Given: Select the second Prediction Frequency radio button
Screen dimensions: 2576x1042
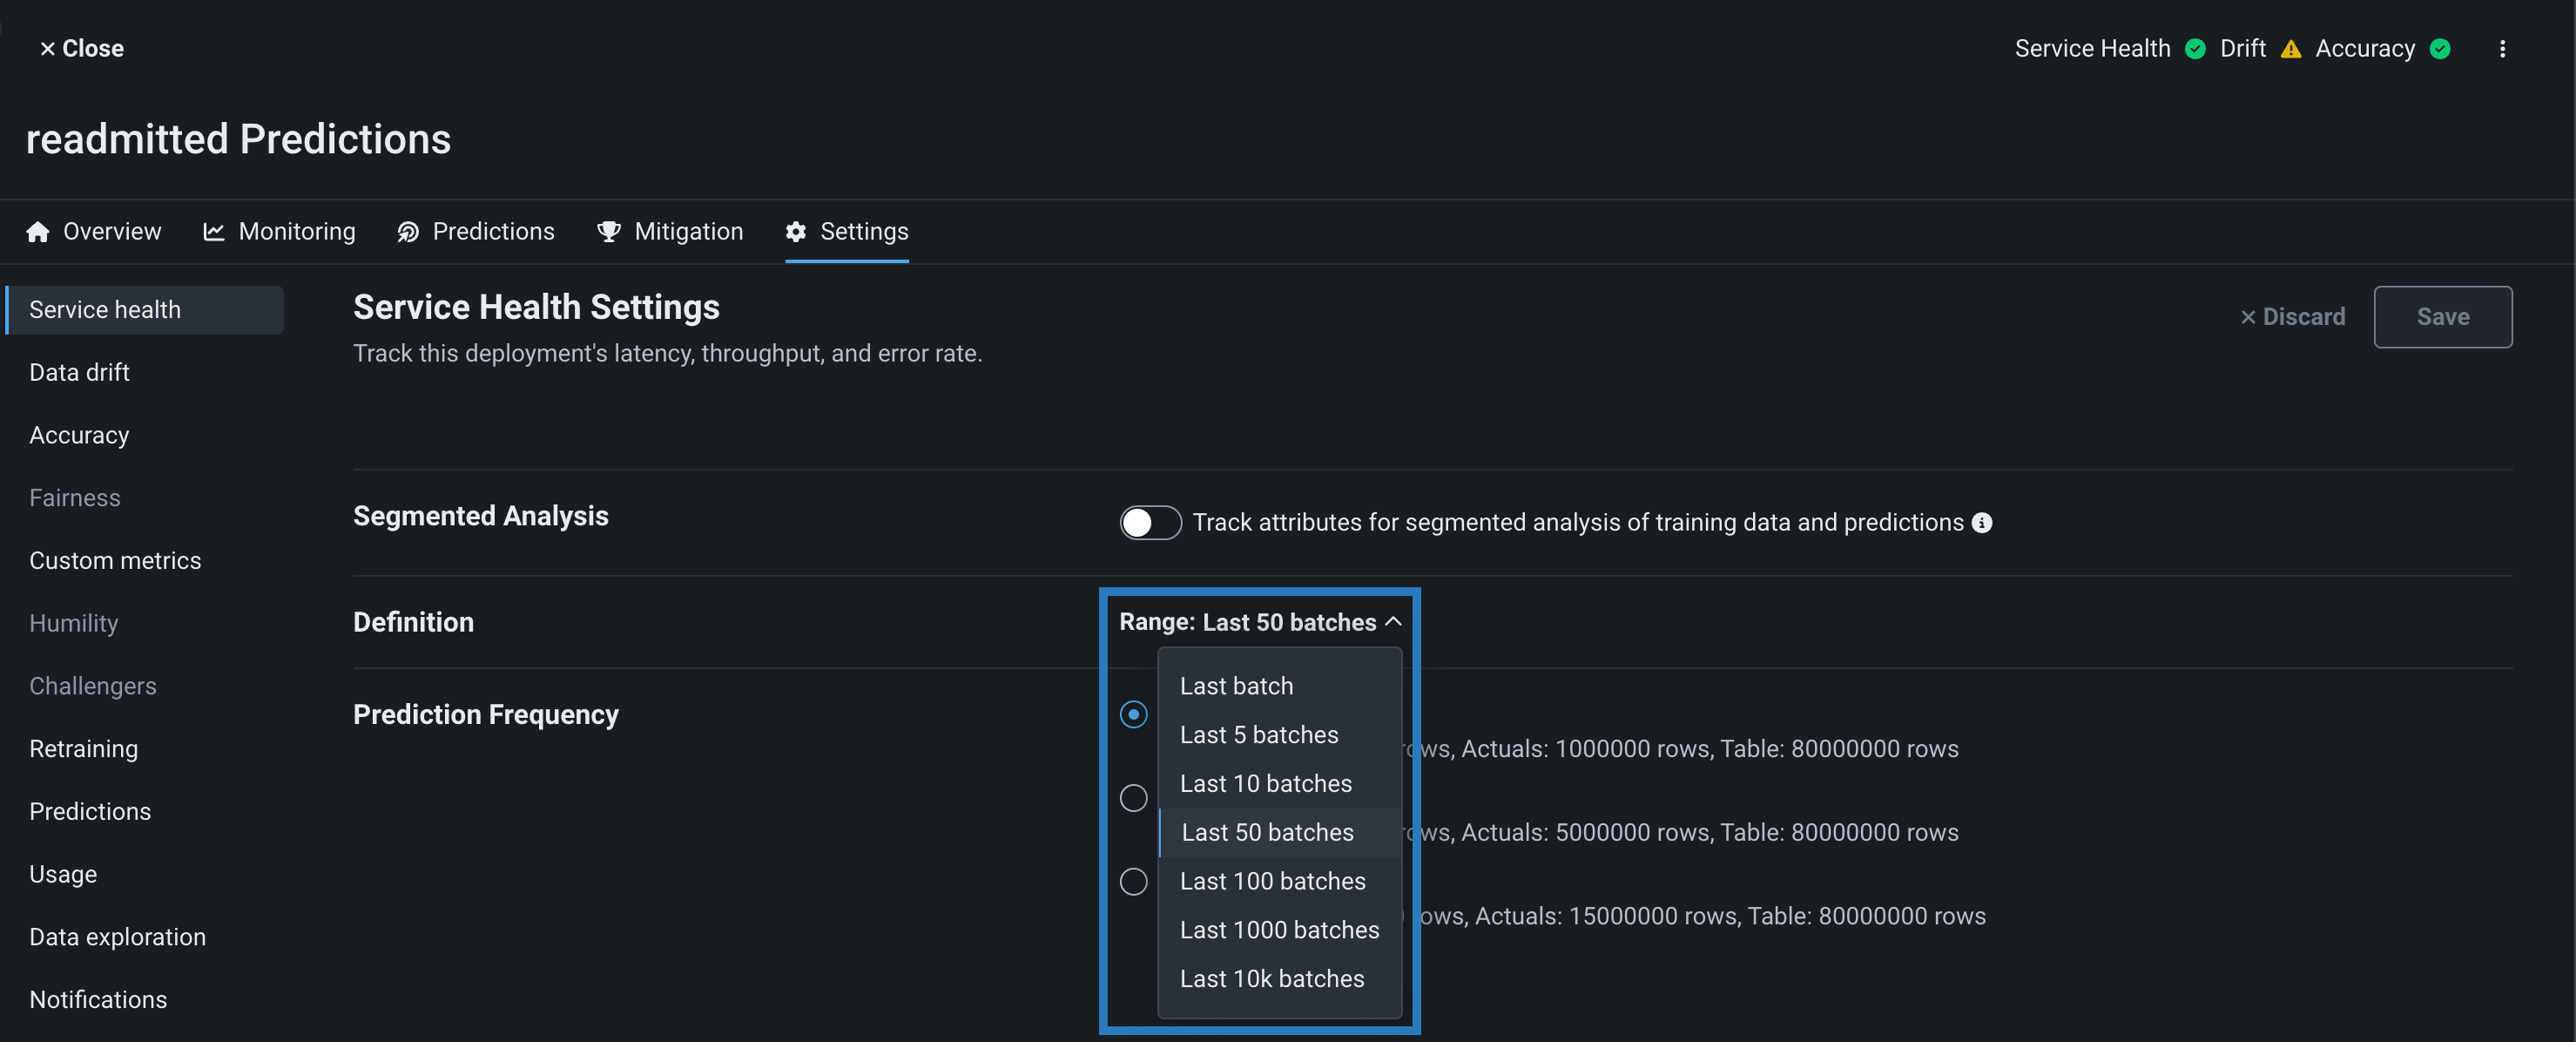Looking at the screenshot, I should 1133,798.
